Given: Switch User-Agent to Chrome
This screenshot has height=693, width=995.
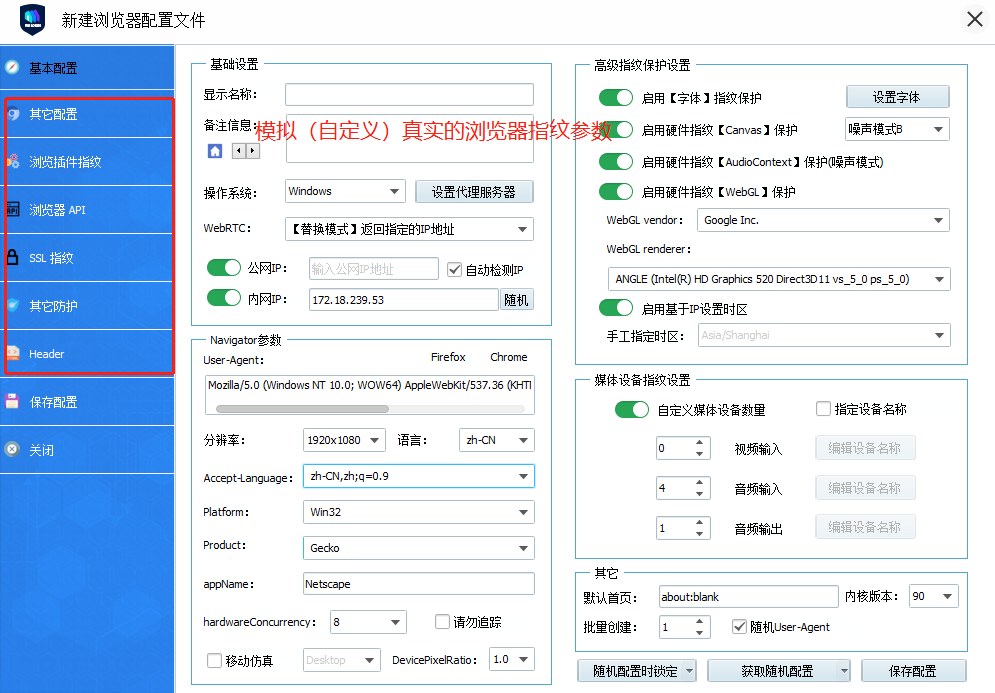Looking at the screenshot, I should click(508, 357).
